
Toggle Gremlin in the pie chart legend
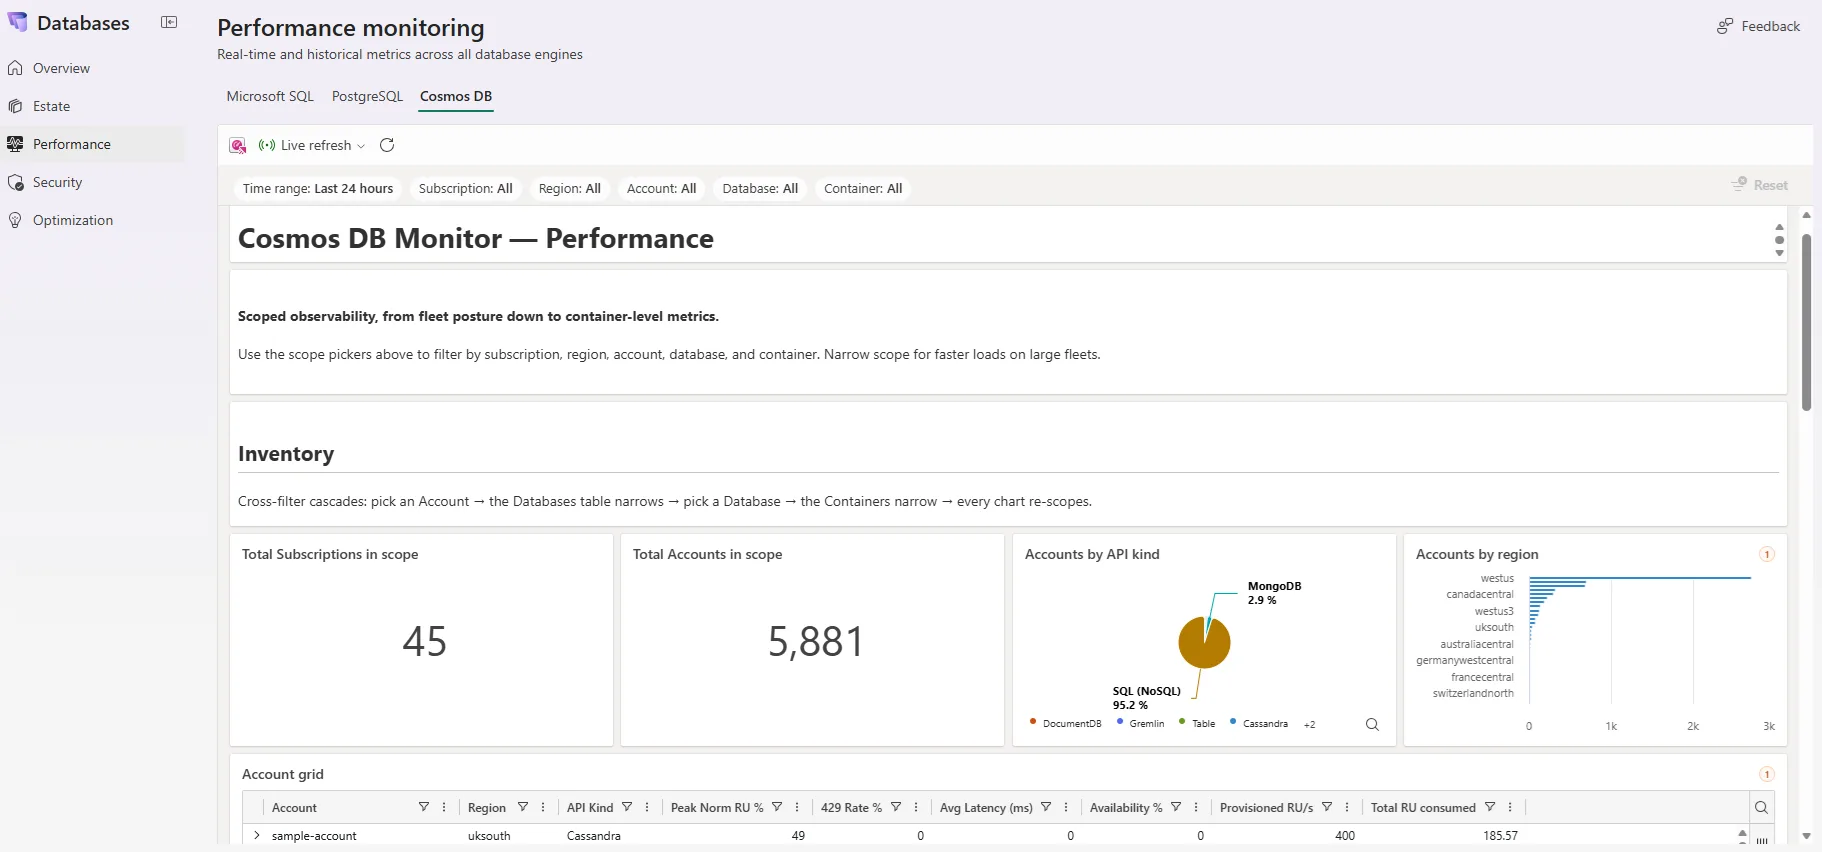point(1141,723)
